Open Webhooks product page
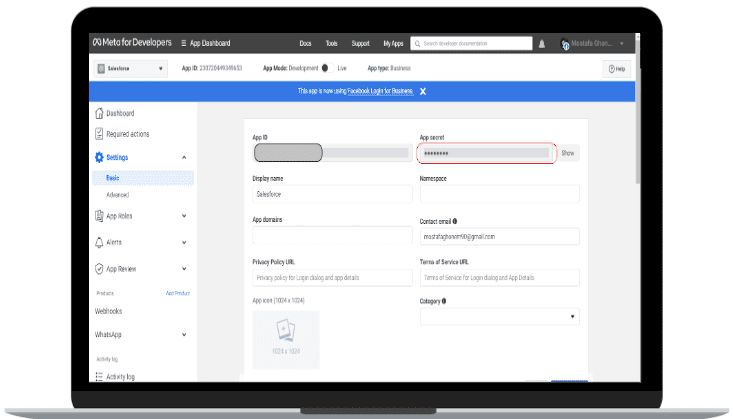This screenshot has width=733, height=419. [108, 311]
